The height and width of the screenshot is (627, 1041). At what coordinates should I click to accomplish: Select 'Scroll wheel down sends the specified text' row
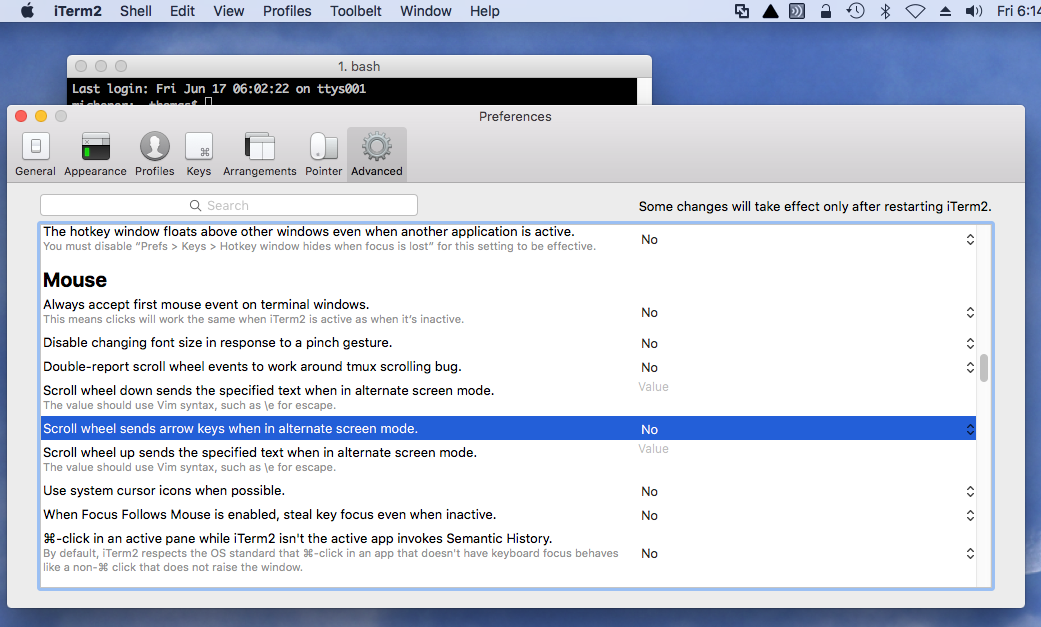point(509,397)
